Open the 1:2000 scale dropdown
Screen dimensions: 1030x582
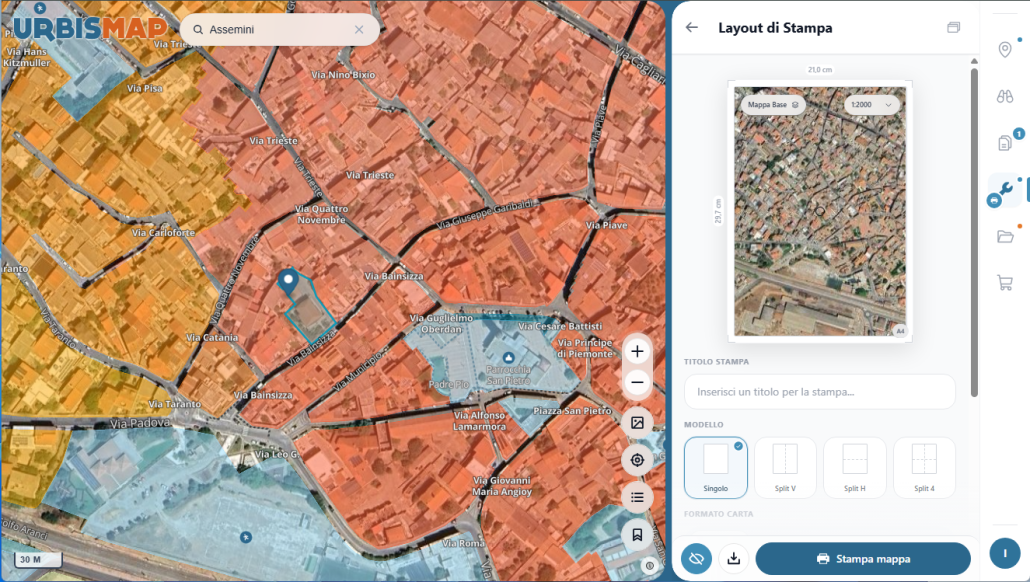point(871,104)
